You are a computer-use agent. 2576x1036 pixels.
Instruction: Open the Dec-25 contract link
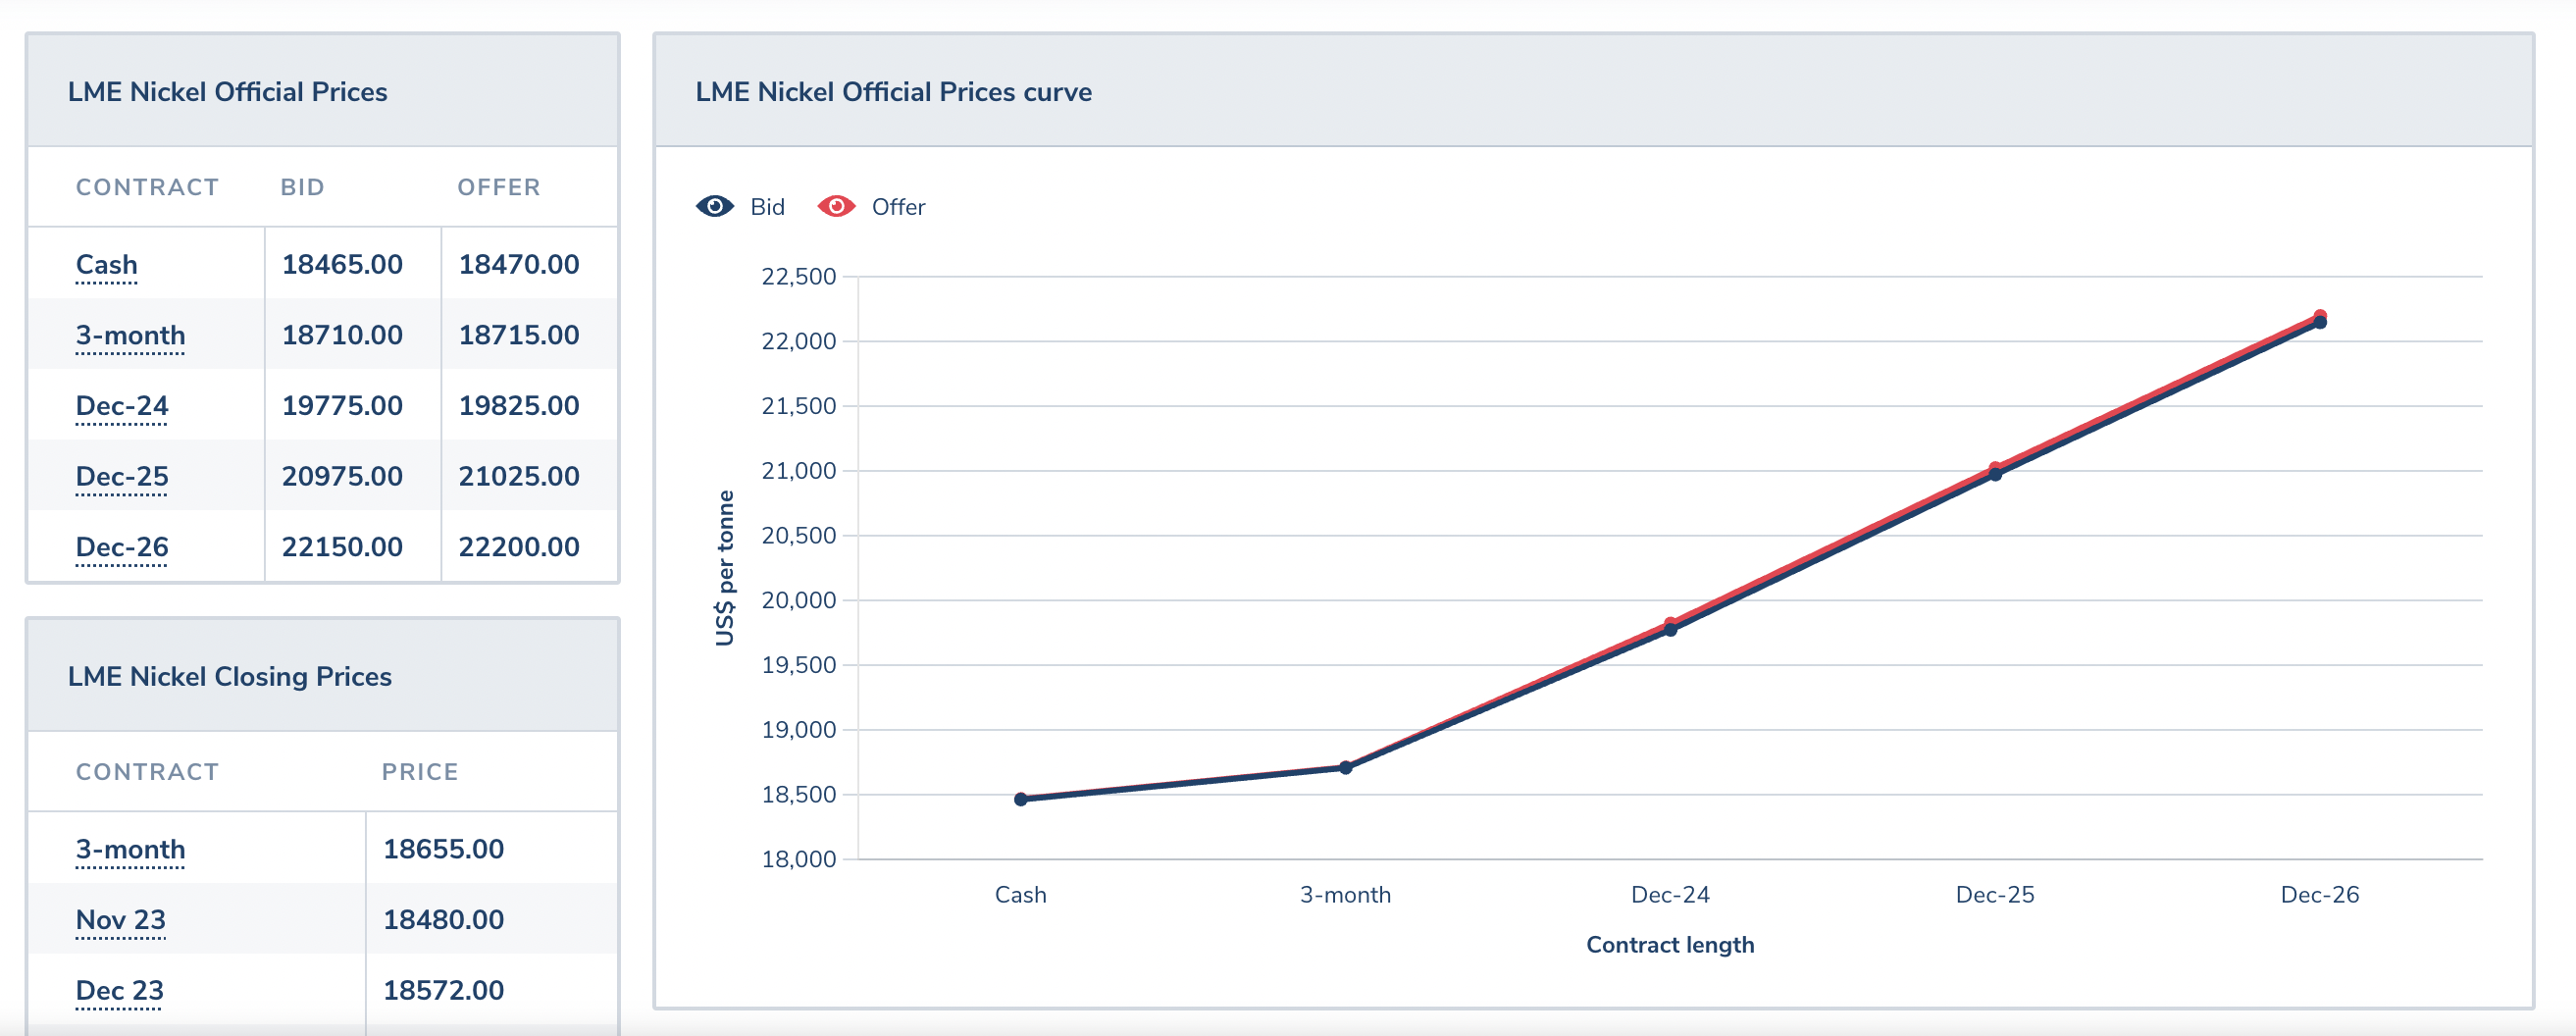coord(122,476)
